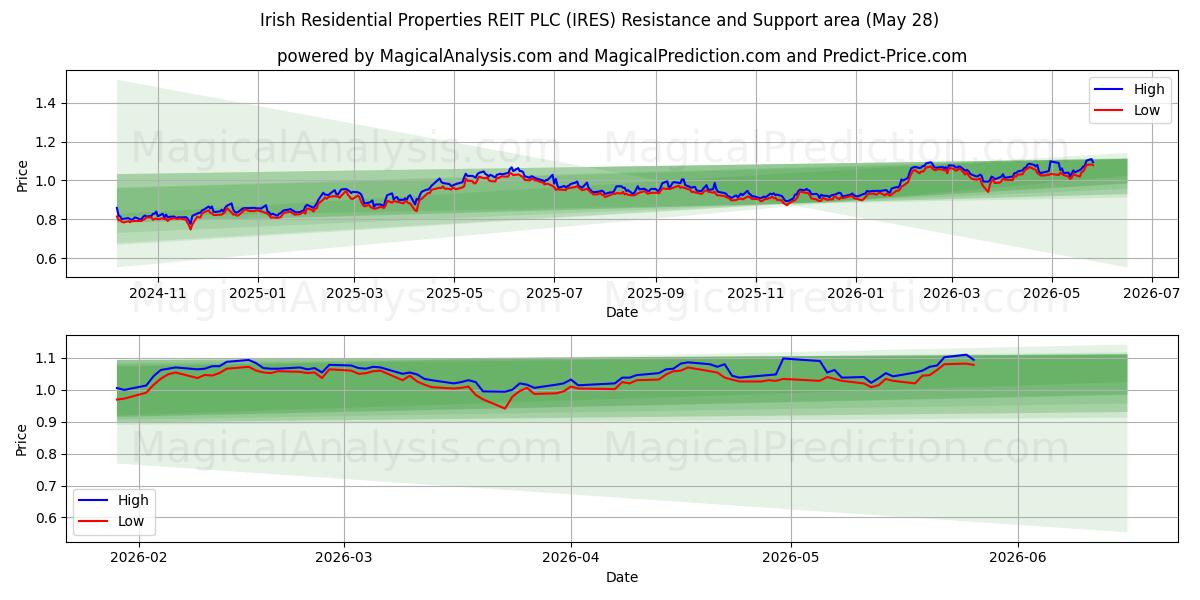Click the '2026-07' tick label

[1151, 293]
